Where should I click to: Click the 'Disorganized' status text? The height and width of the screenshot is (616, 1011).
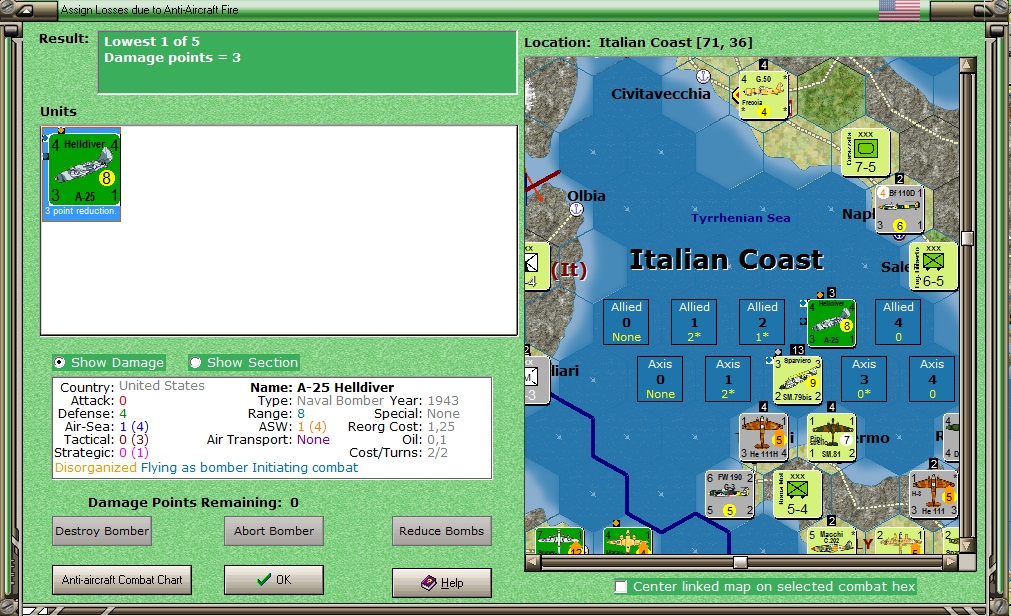pos(95,468)
